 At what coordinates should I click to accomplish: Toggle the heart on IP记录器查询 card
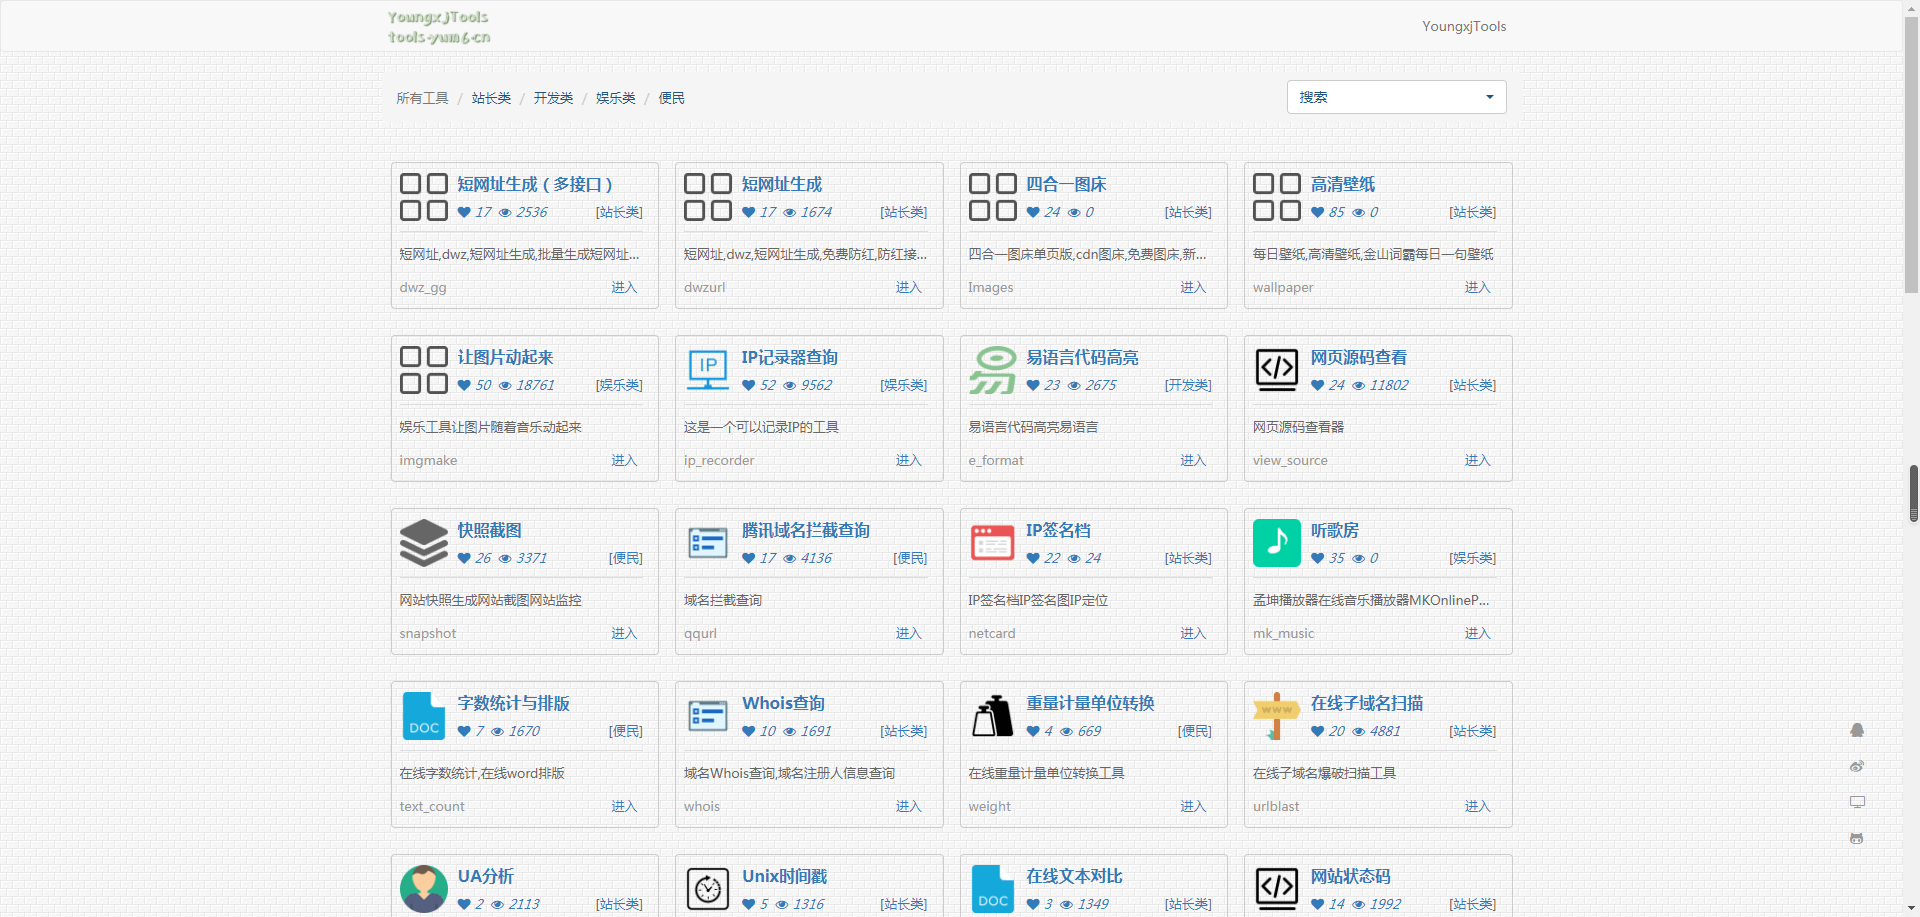[748, 385]
